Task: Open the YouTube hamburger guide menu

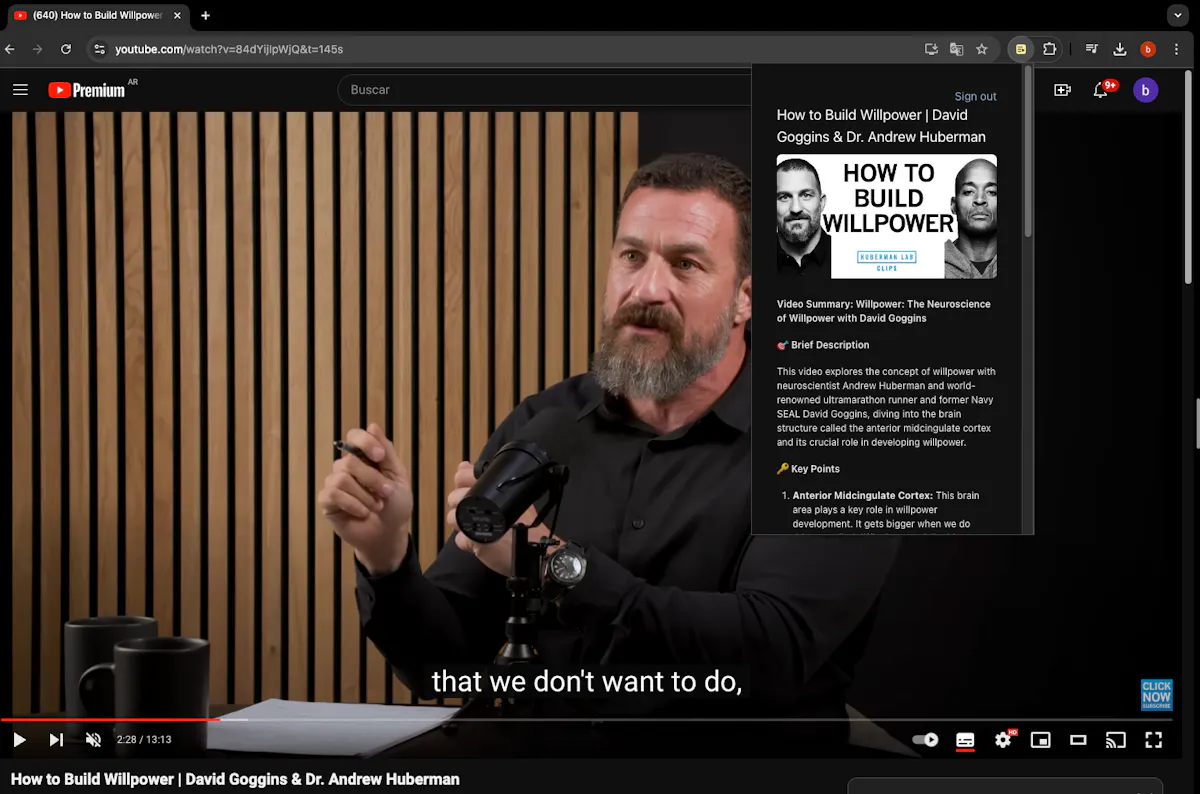Action: coord(20,90)
